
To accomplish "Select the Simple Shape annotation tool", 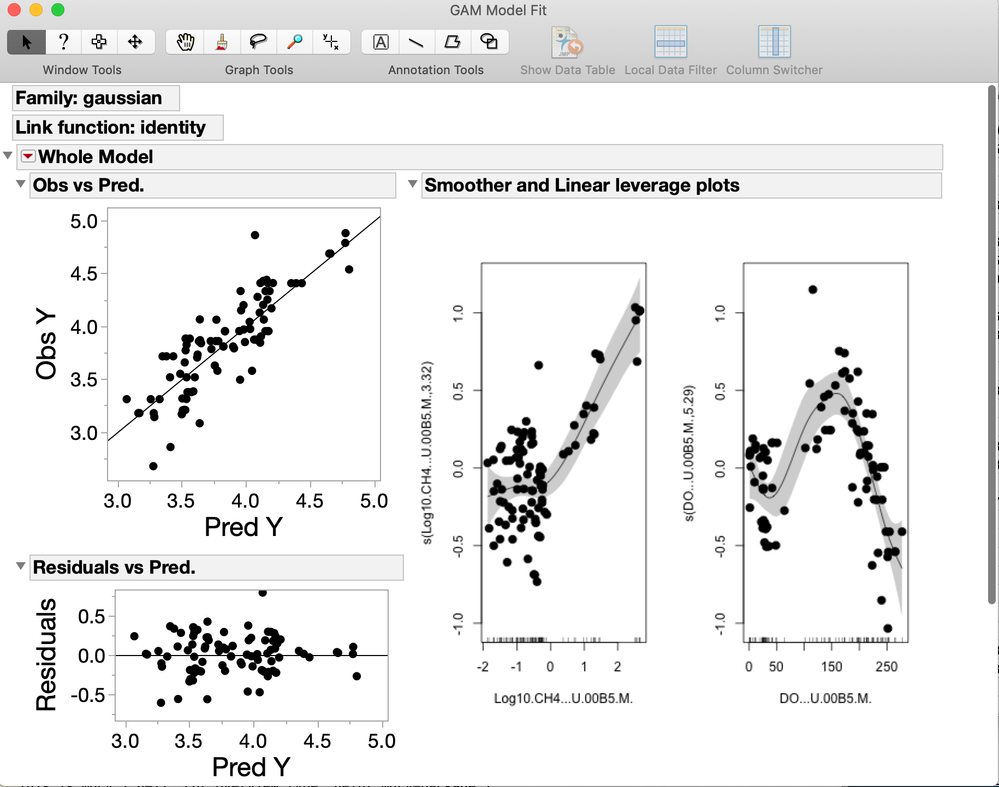I will (489, 42).
